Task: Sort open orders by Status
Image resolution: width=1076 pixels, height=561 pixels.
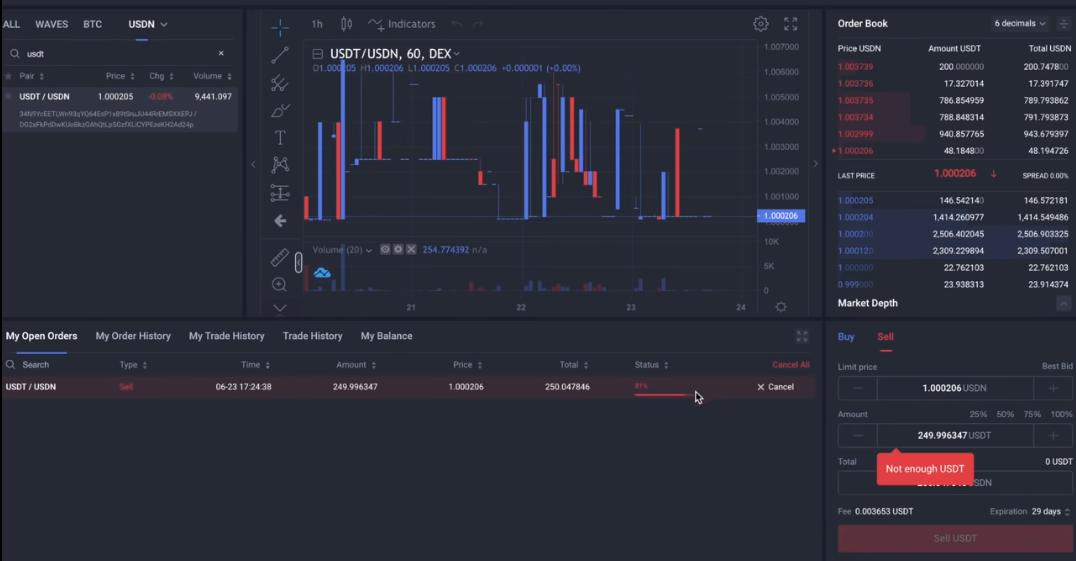Action: pyautogui.click(x=651, y=365)
